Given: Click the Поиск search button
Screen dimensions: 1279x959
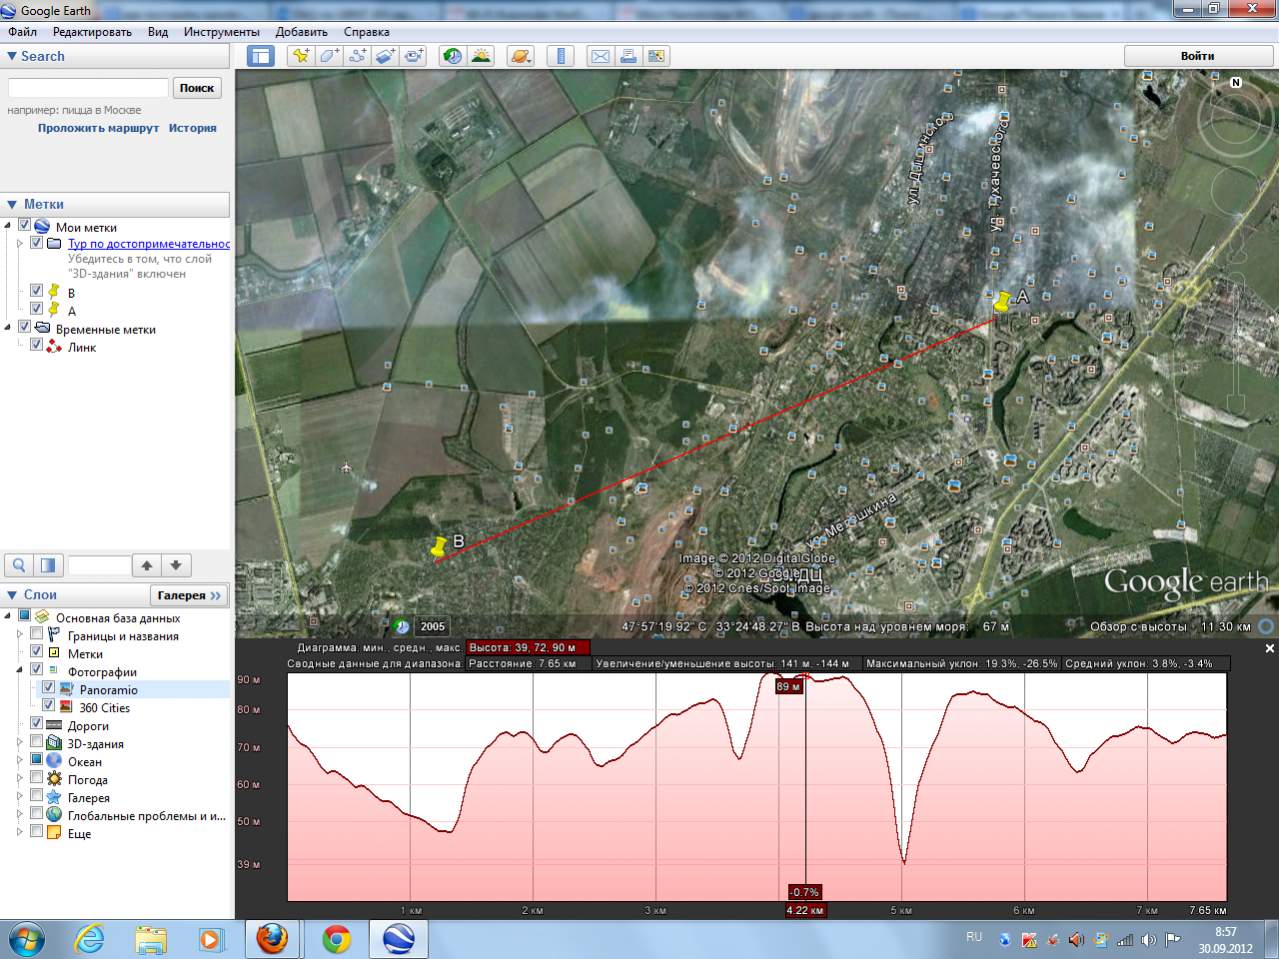Looking at the screenshot, I should click(197, 88).
